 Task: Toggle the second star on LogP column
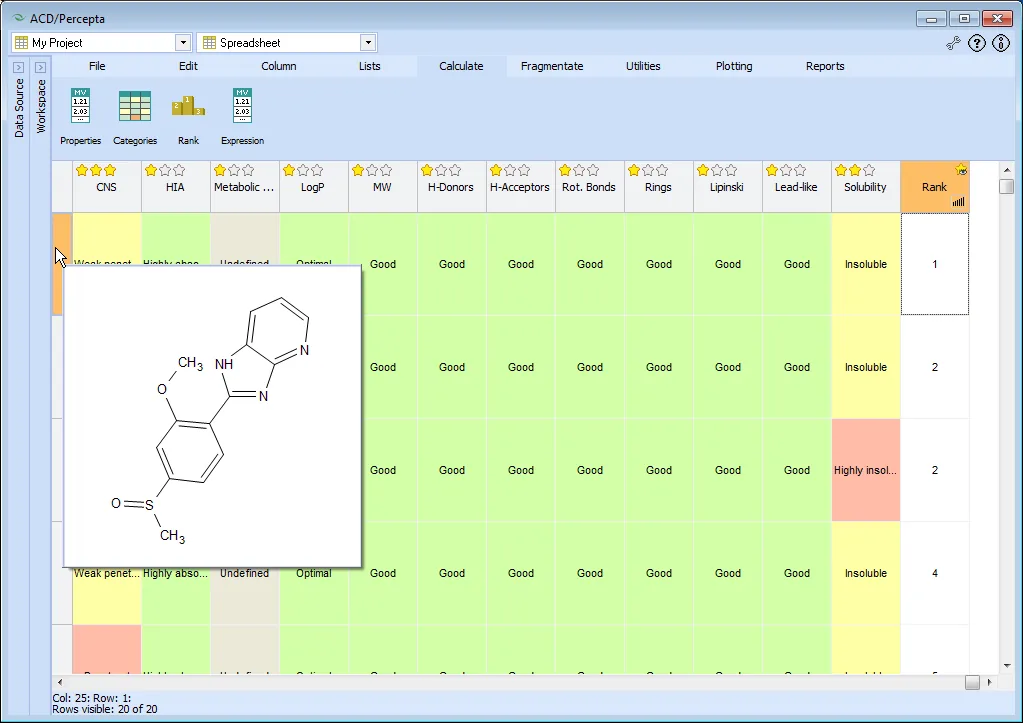click(303, 170)
